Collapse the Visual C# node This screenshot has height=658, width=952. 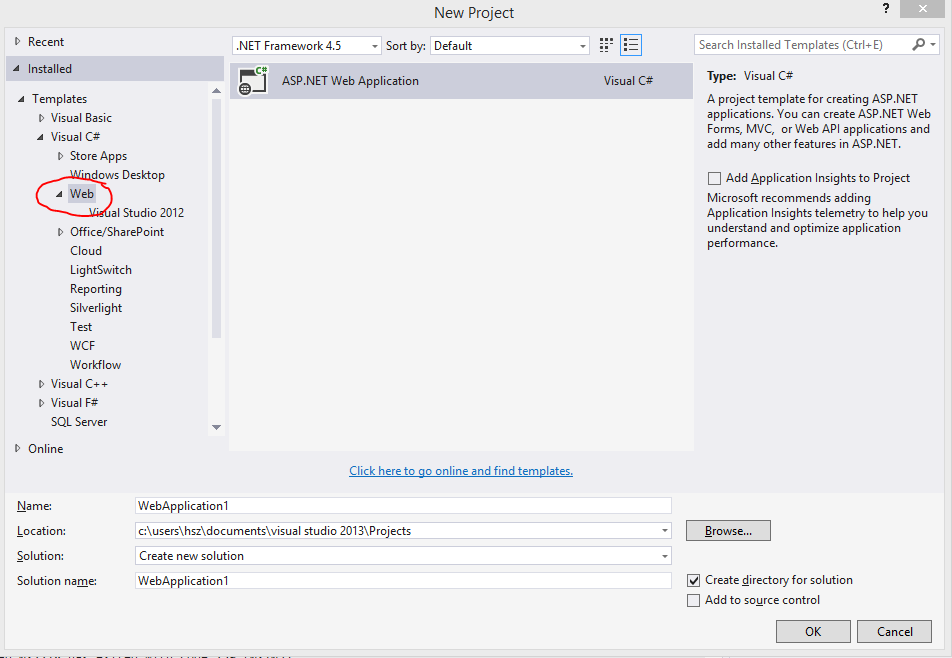pyautogui.click(x=40, y=137)
